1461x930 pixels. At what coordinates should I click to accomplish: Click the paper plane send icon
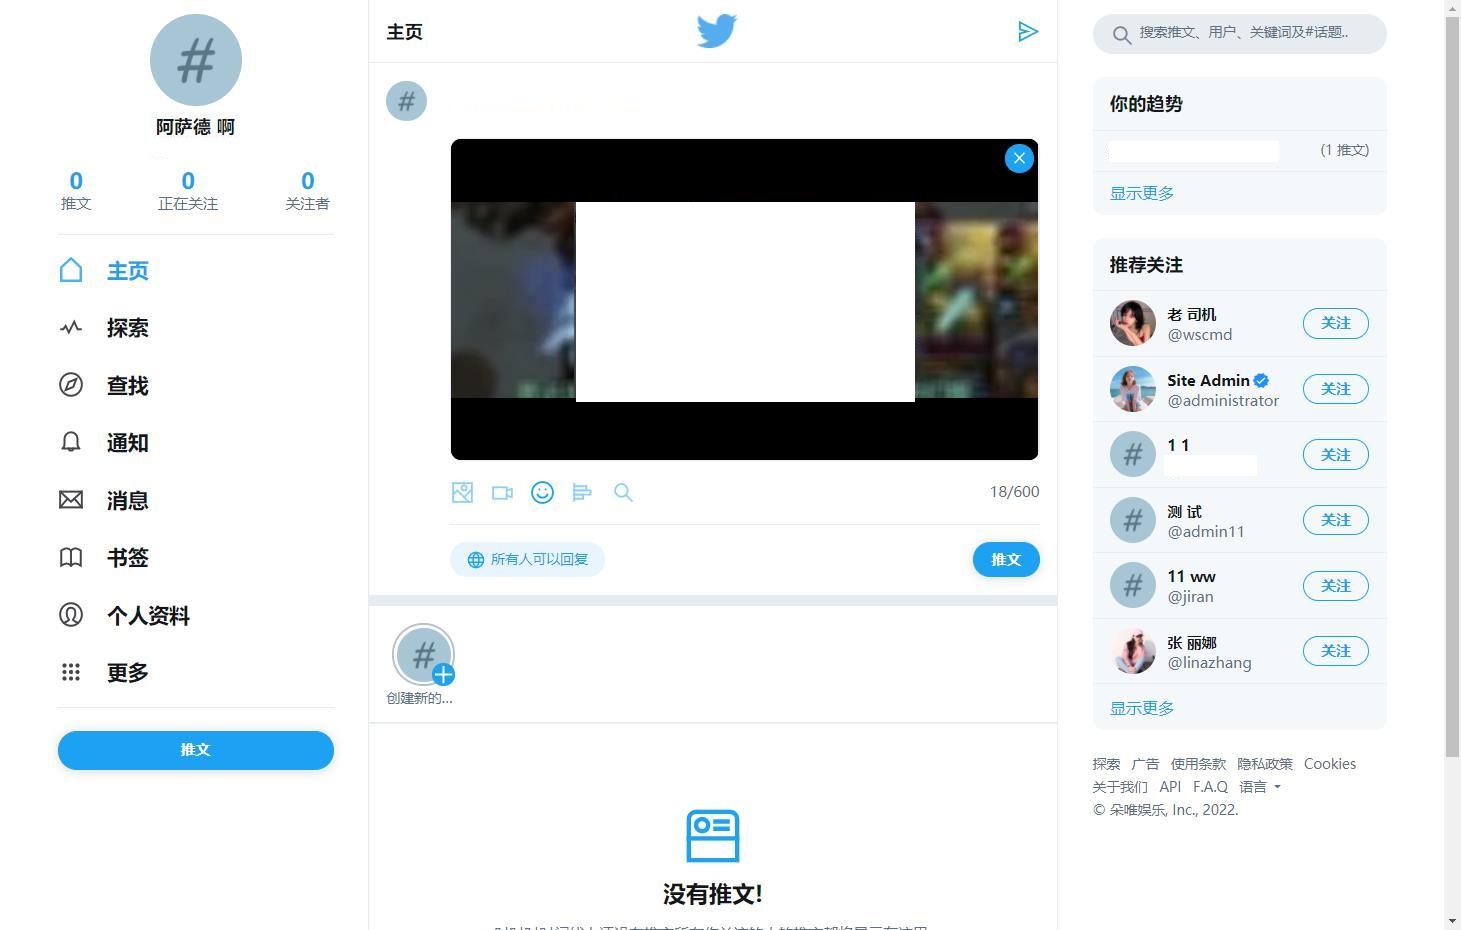click(1028, 31)
